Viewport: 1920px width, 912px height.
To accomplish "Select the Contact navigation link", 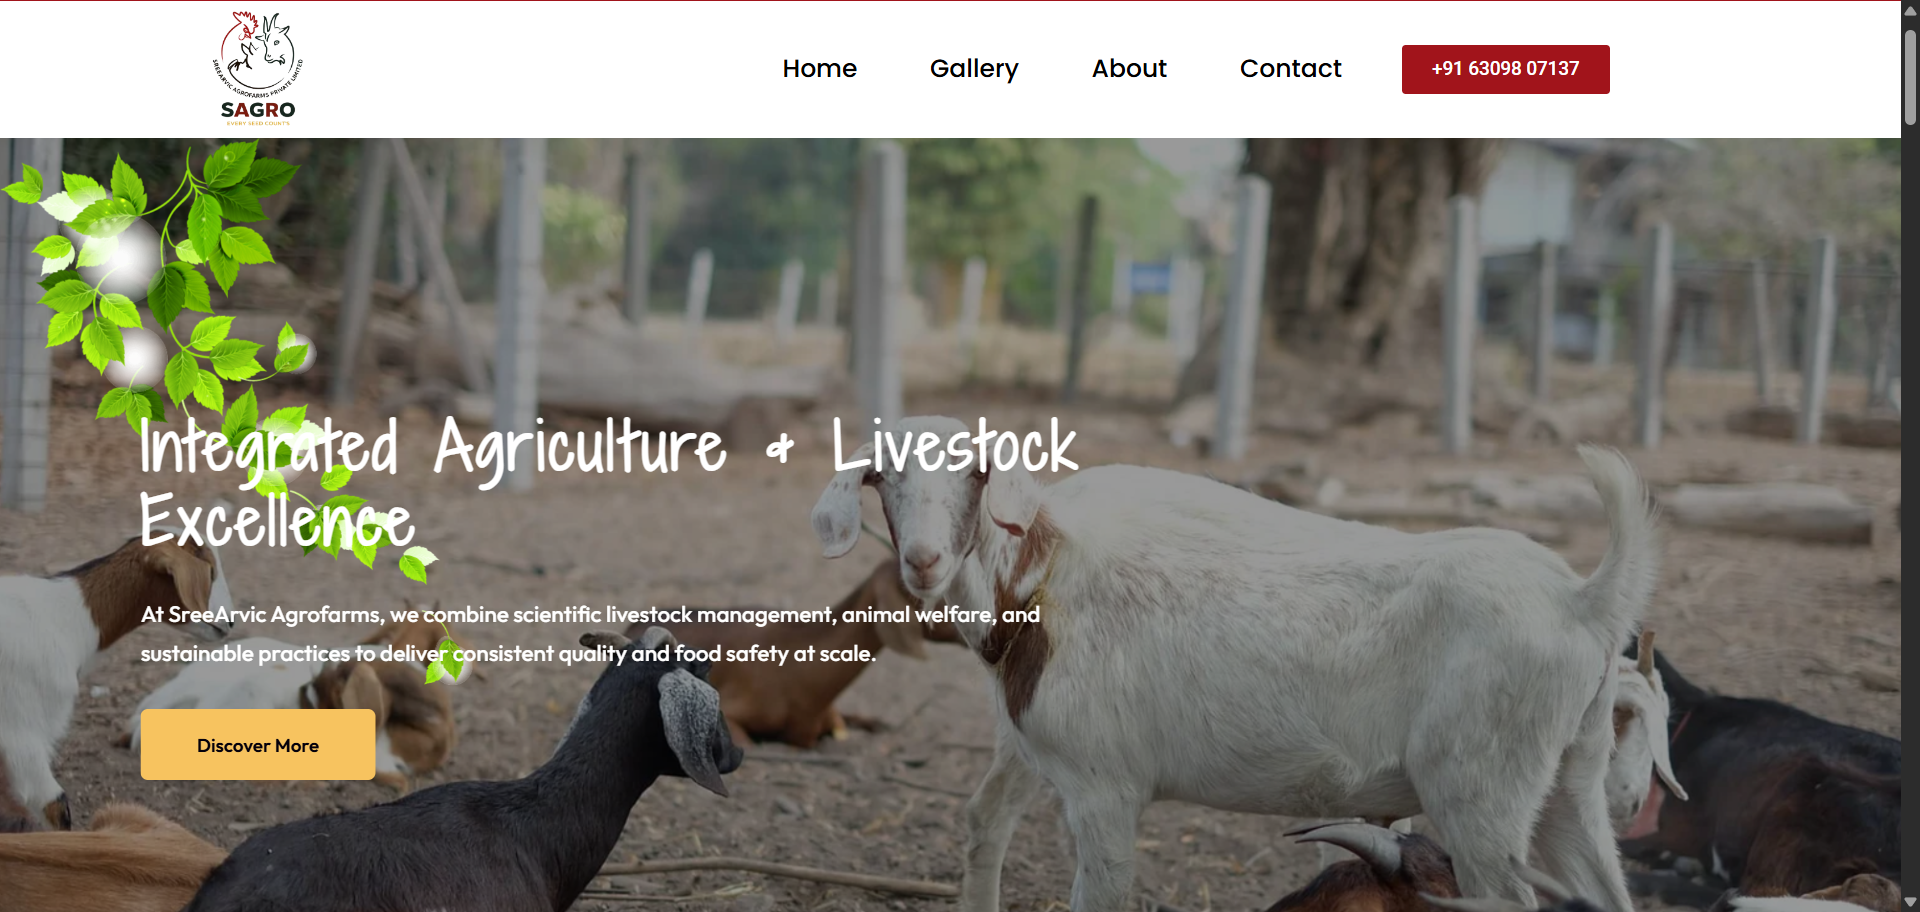I will (x=1290, y=68).
